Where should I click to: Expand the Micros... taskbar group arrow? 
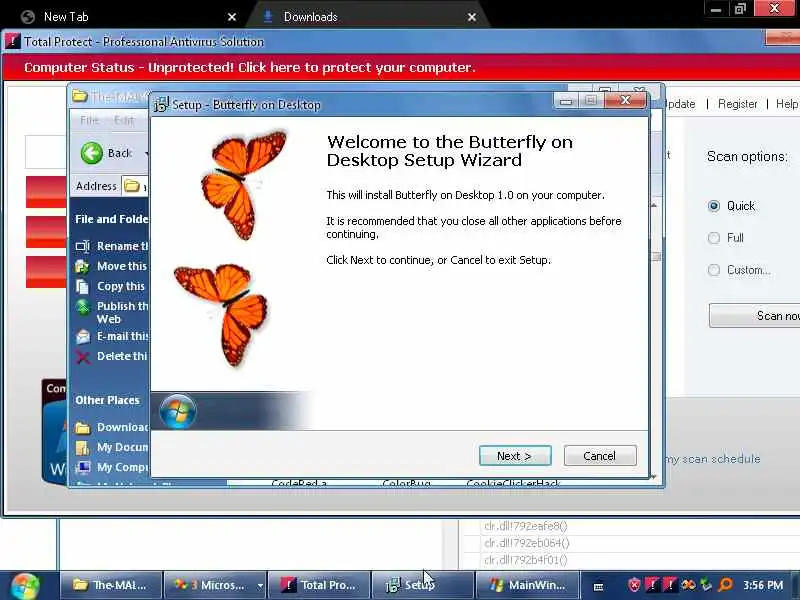pos(260,586)
